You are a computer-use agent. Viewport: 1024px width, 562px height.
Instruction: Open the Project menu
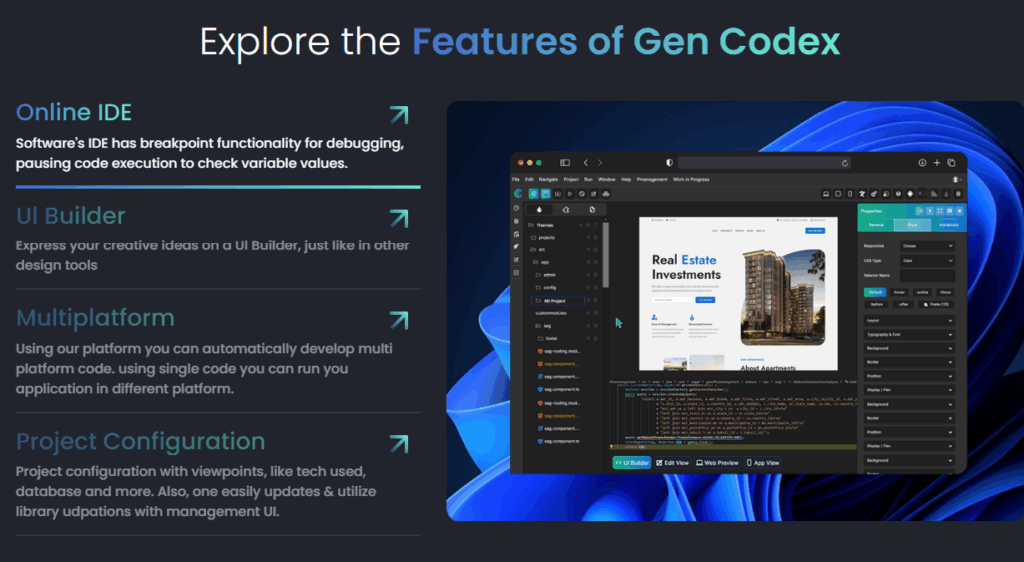[571, 180]
